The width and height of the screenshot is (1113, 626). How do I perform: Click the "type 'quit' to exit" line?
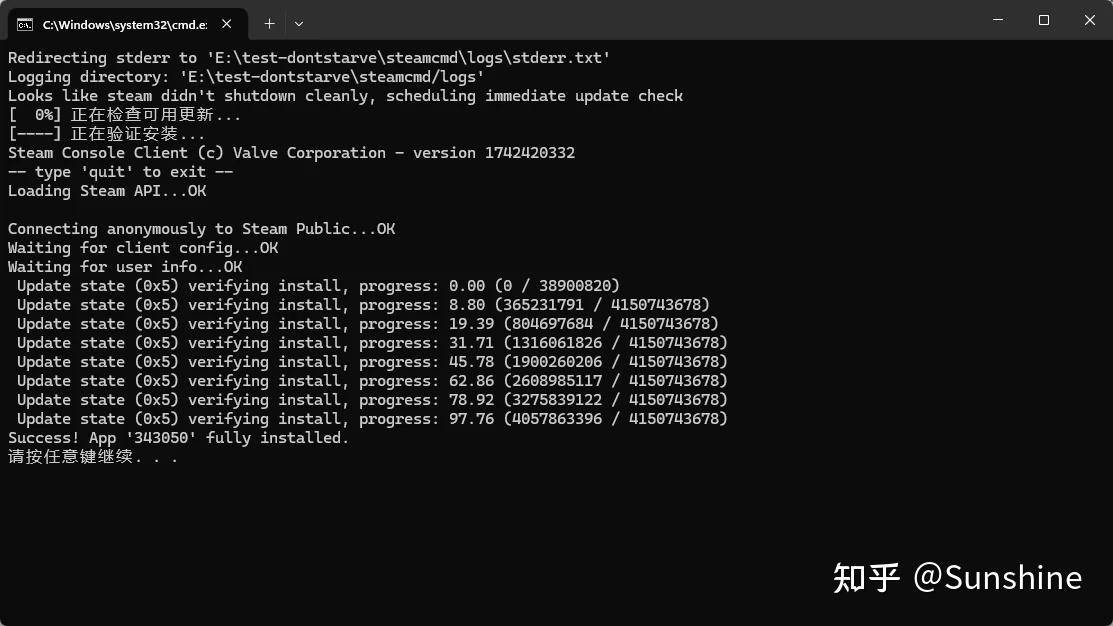[121, 172]
